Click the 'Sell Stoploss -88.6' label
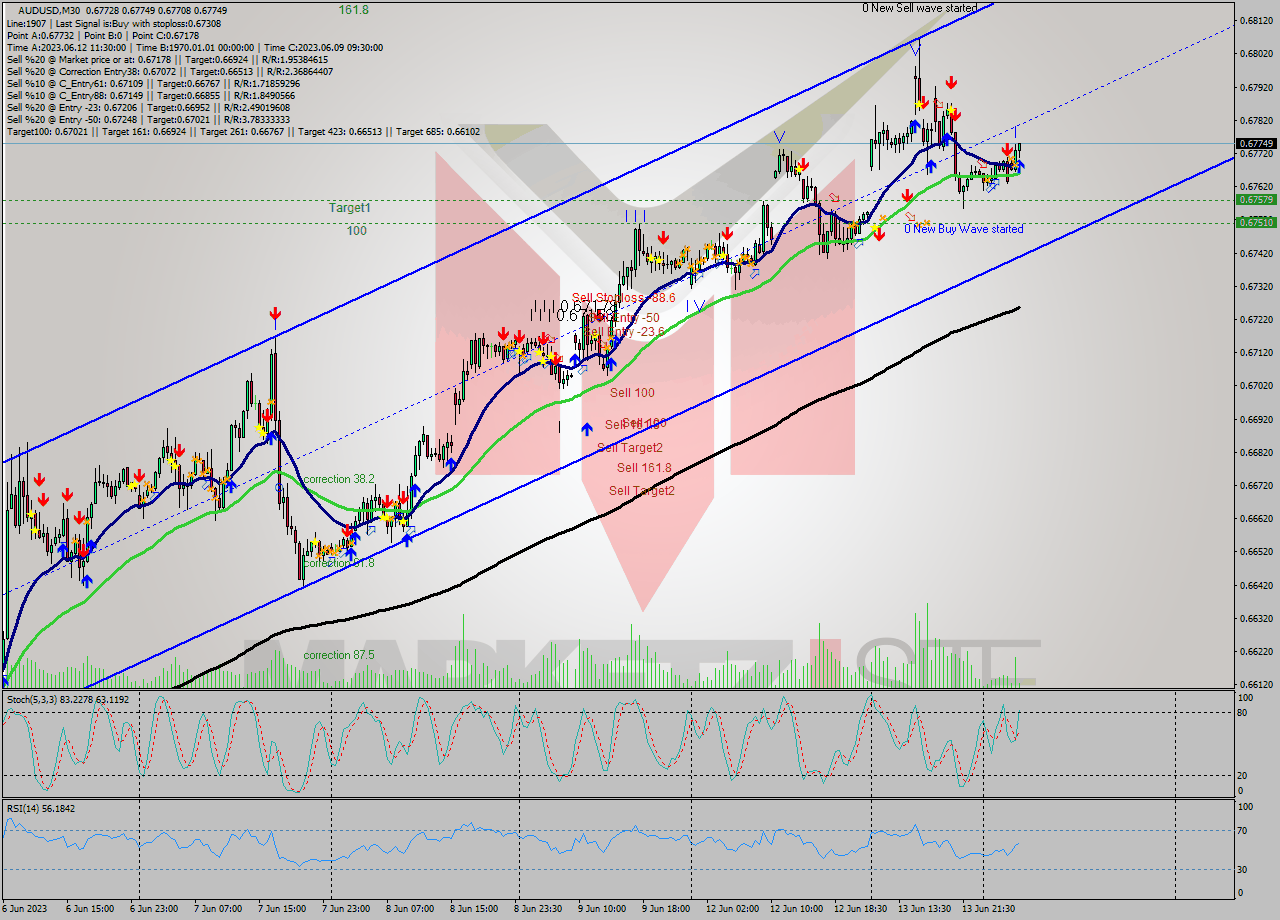Screen dimensions: 1280x920 click(624, 298)
